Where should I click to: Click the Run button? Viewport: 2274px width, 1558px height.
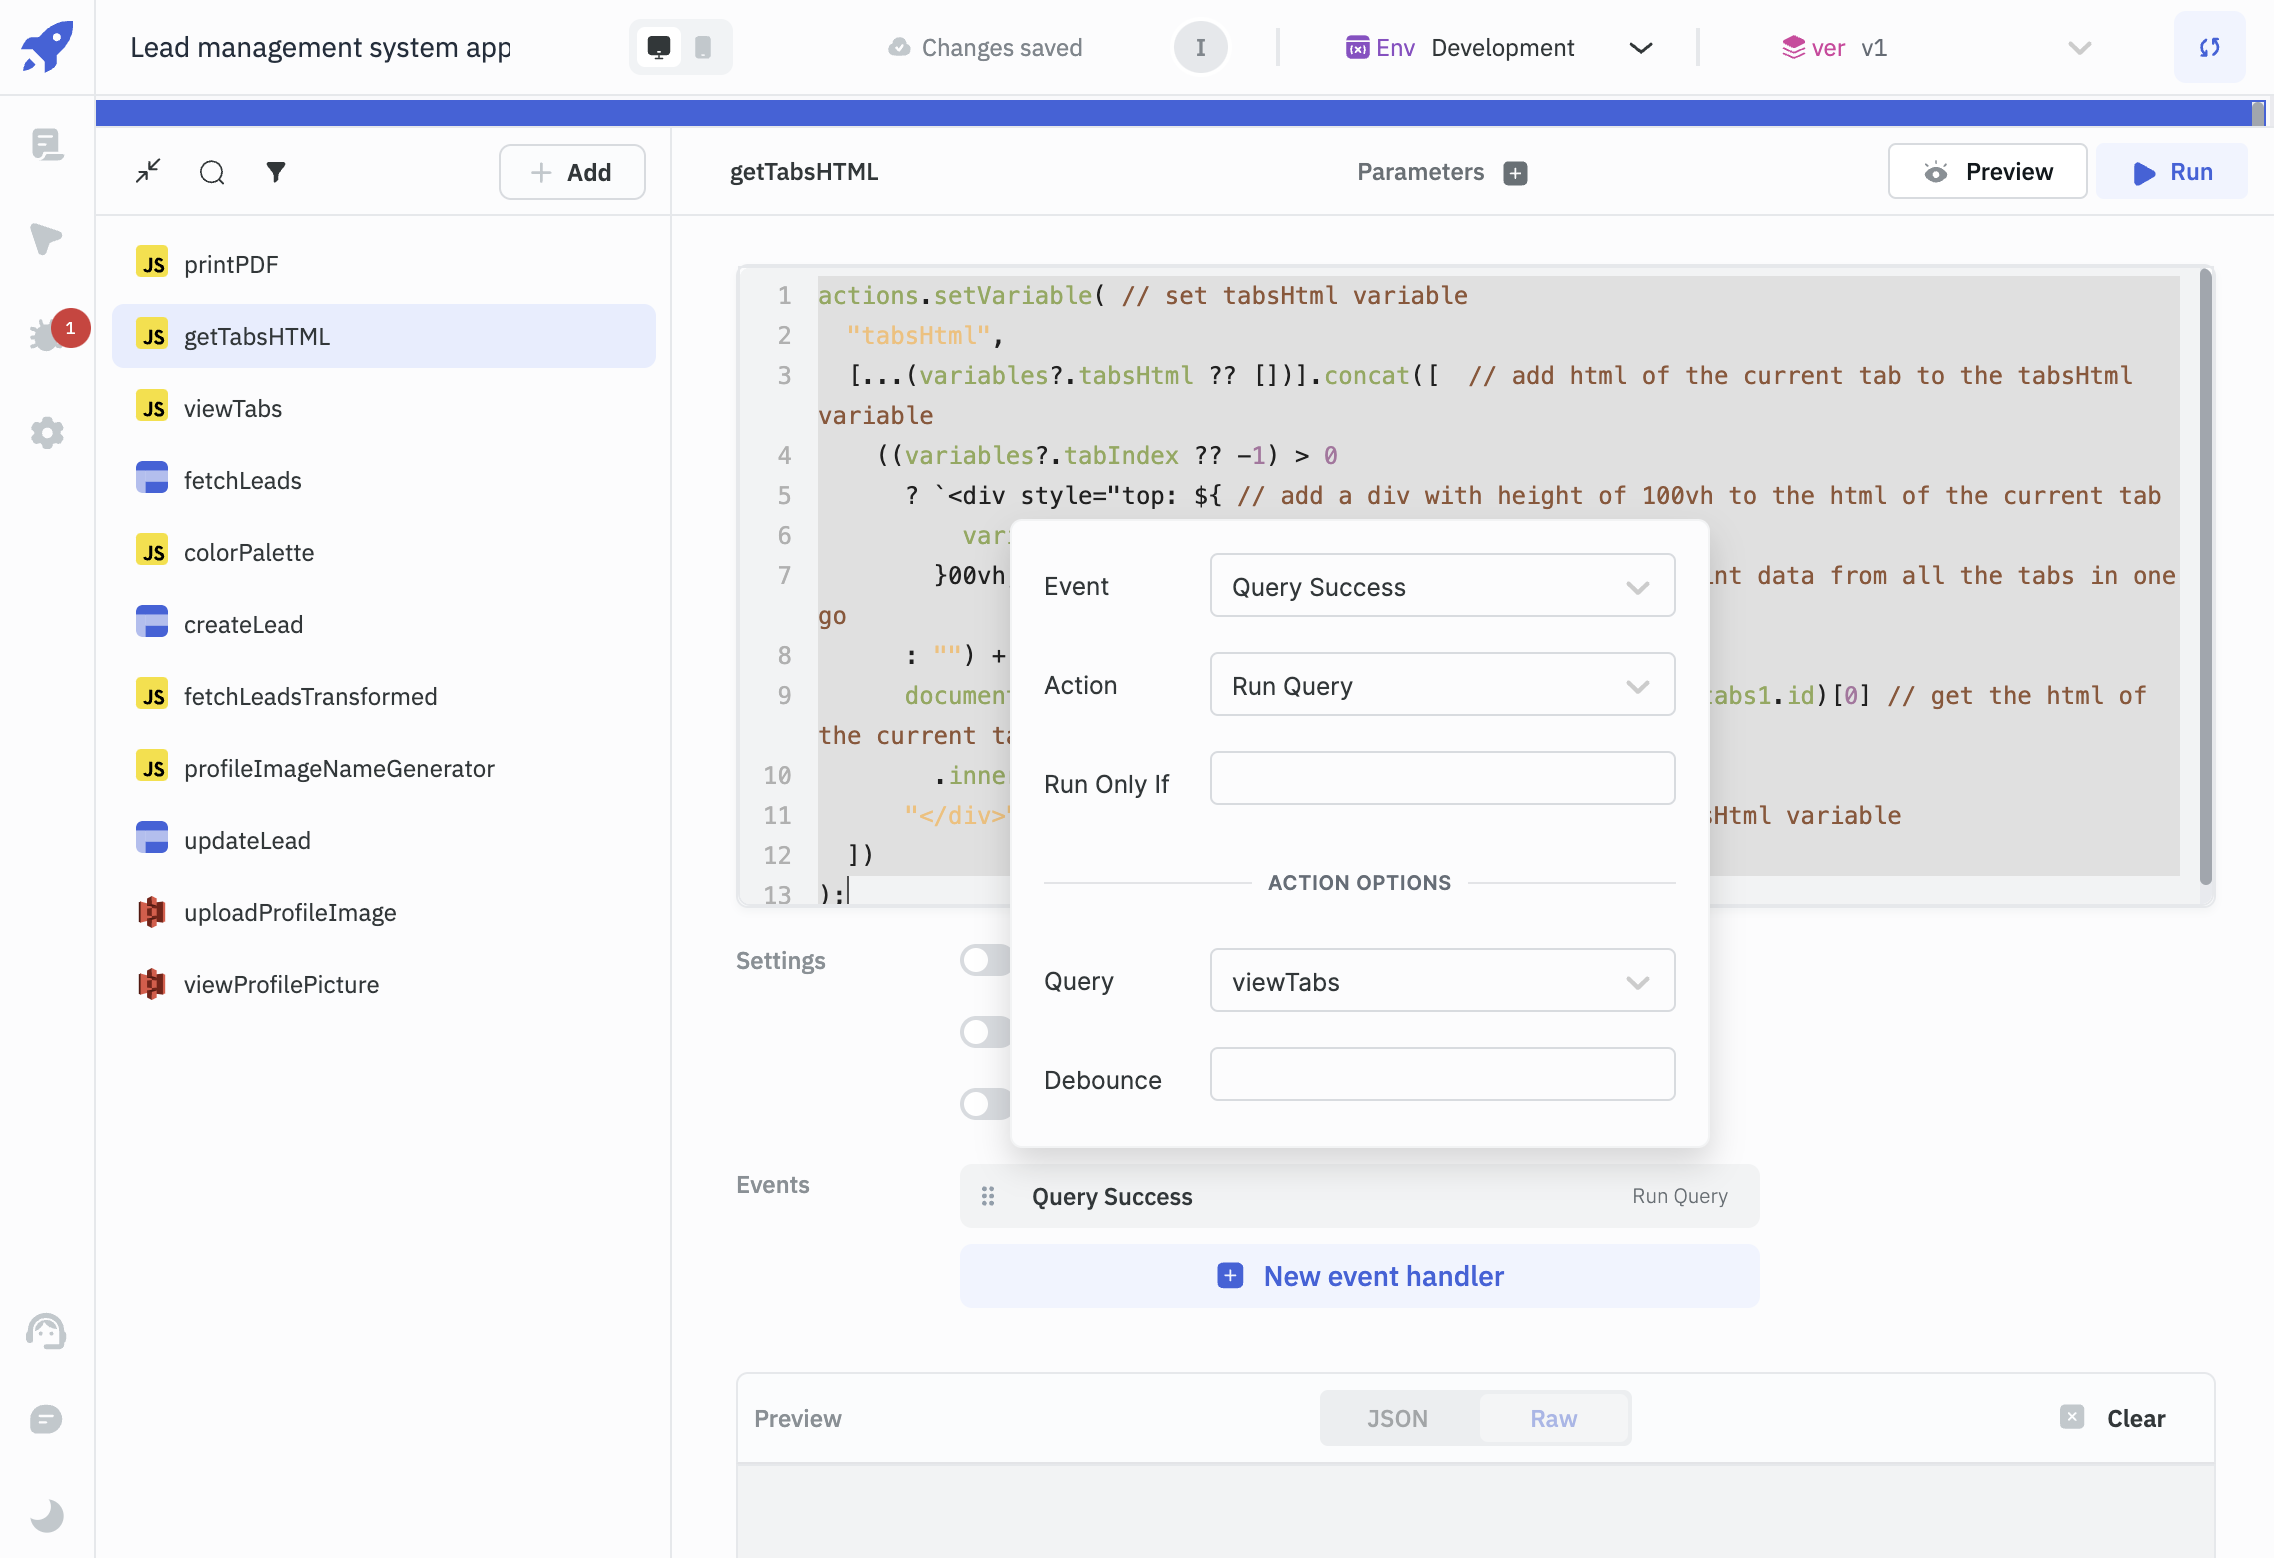[x=2172, y=172]
